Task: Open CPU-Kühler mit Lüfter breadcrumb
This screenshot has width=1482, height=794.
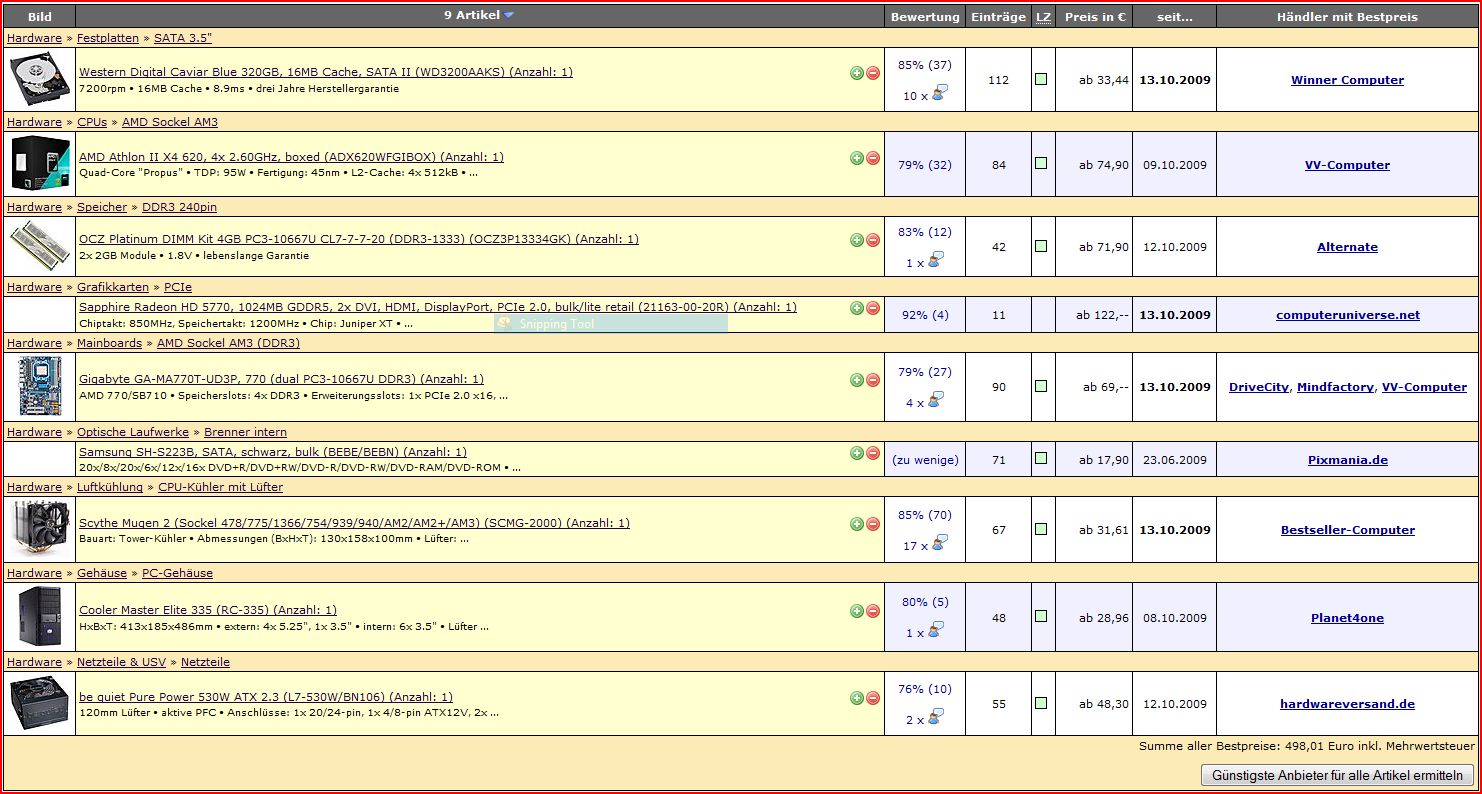Action: [221, 487]
